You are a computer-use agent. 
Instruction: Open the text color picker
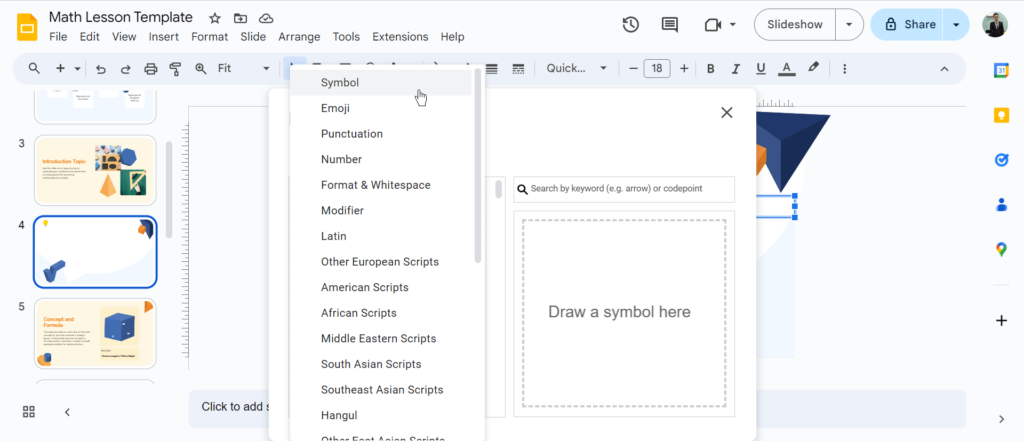(787, 69)
